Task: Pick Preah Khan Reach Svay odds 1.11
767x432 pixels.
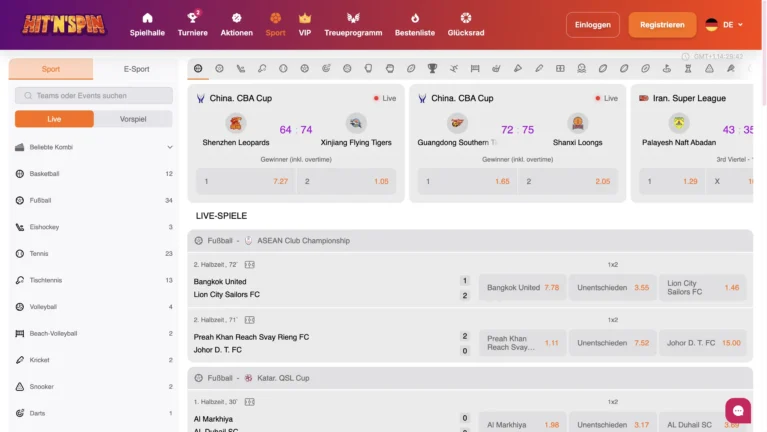Action: click(522, 343)
